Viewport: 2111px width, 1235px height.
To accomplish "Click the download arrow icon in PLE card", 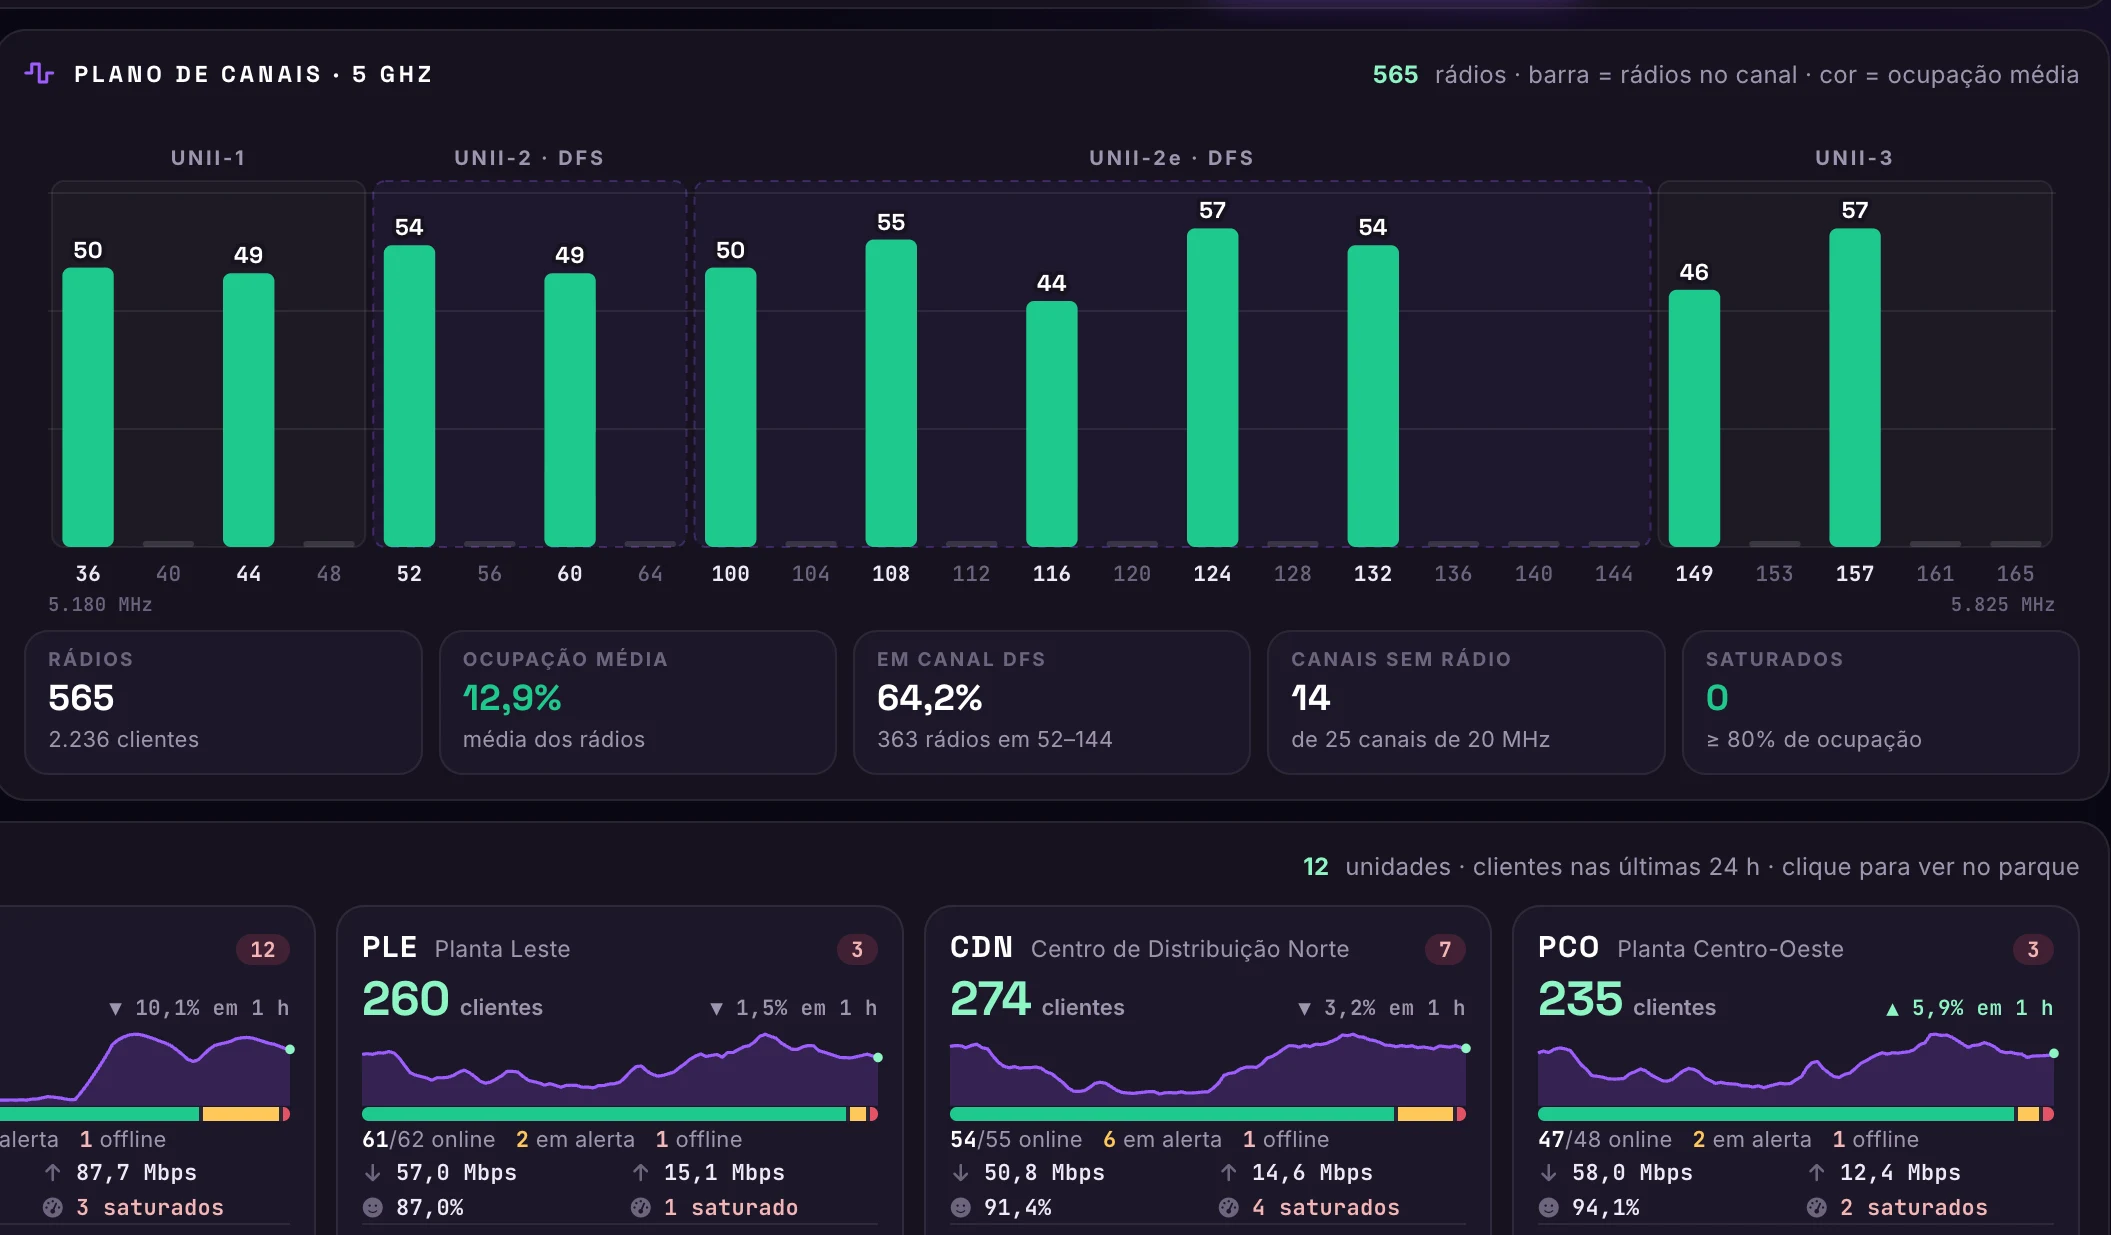I will point(373,1172).
